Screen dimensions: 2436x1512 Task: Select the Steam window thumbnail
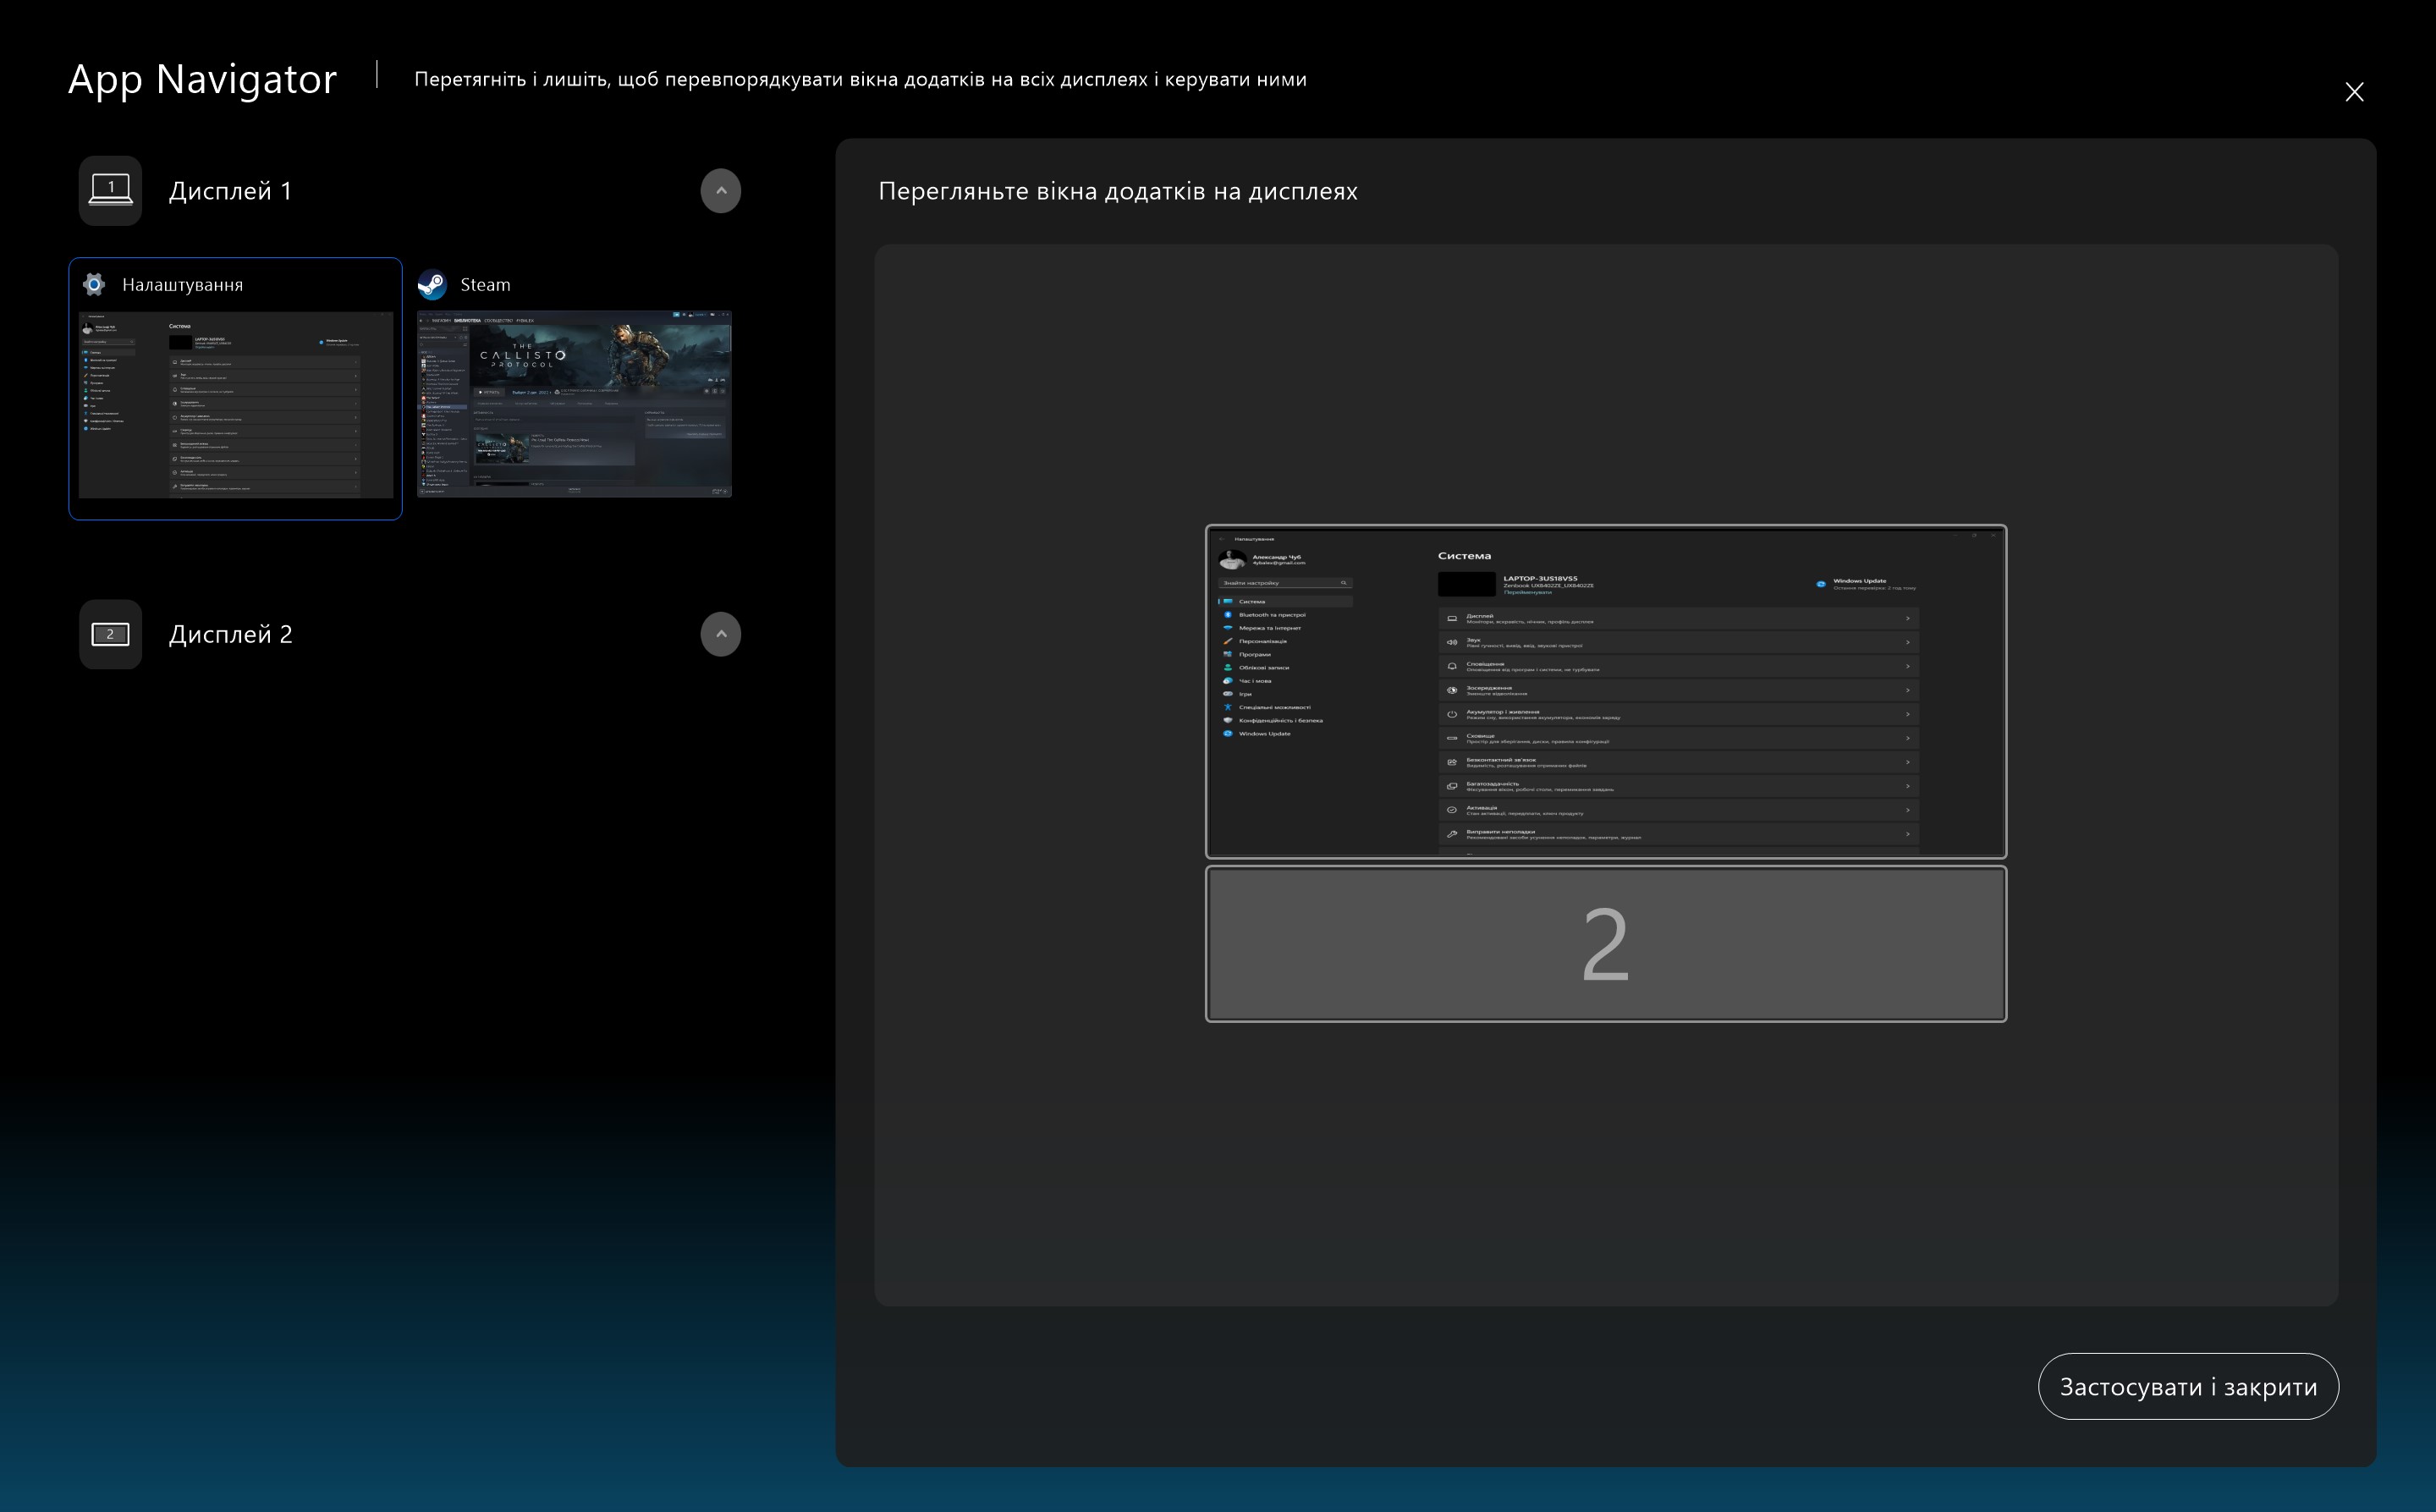coord(574,404)
